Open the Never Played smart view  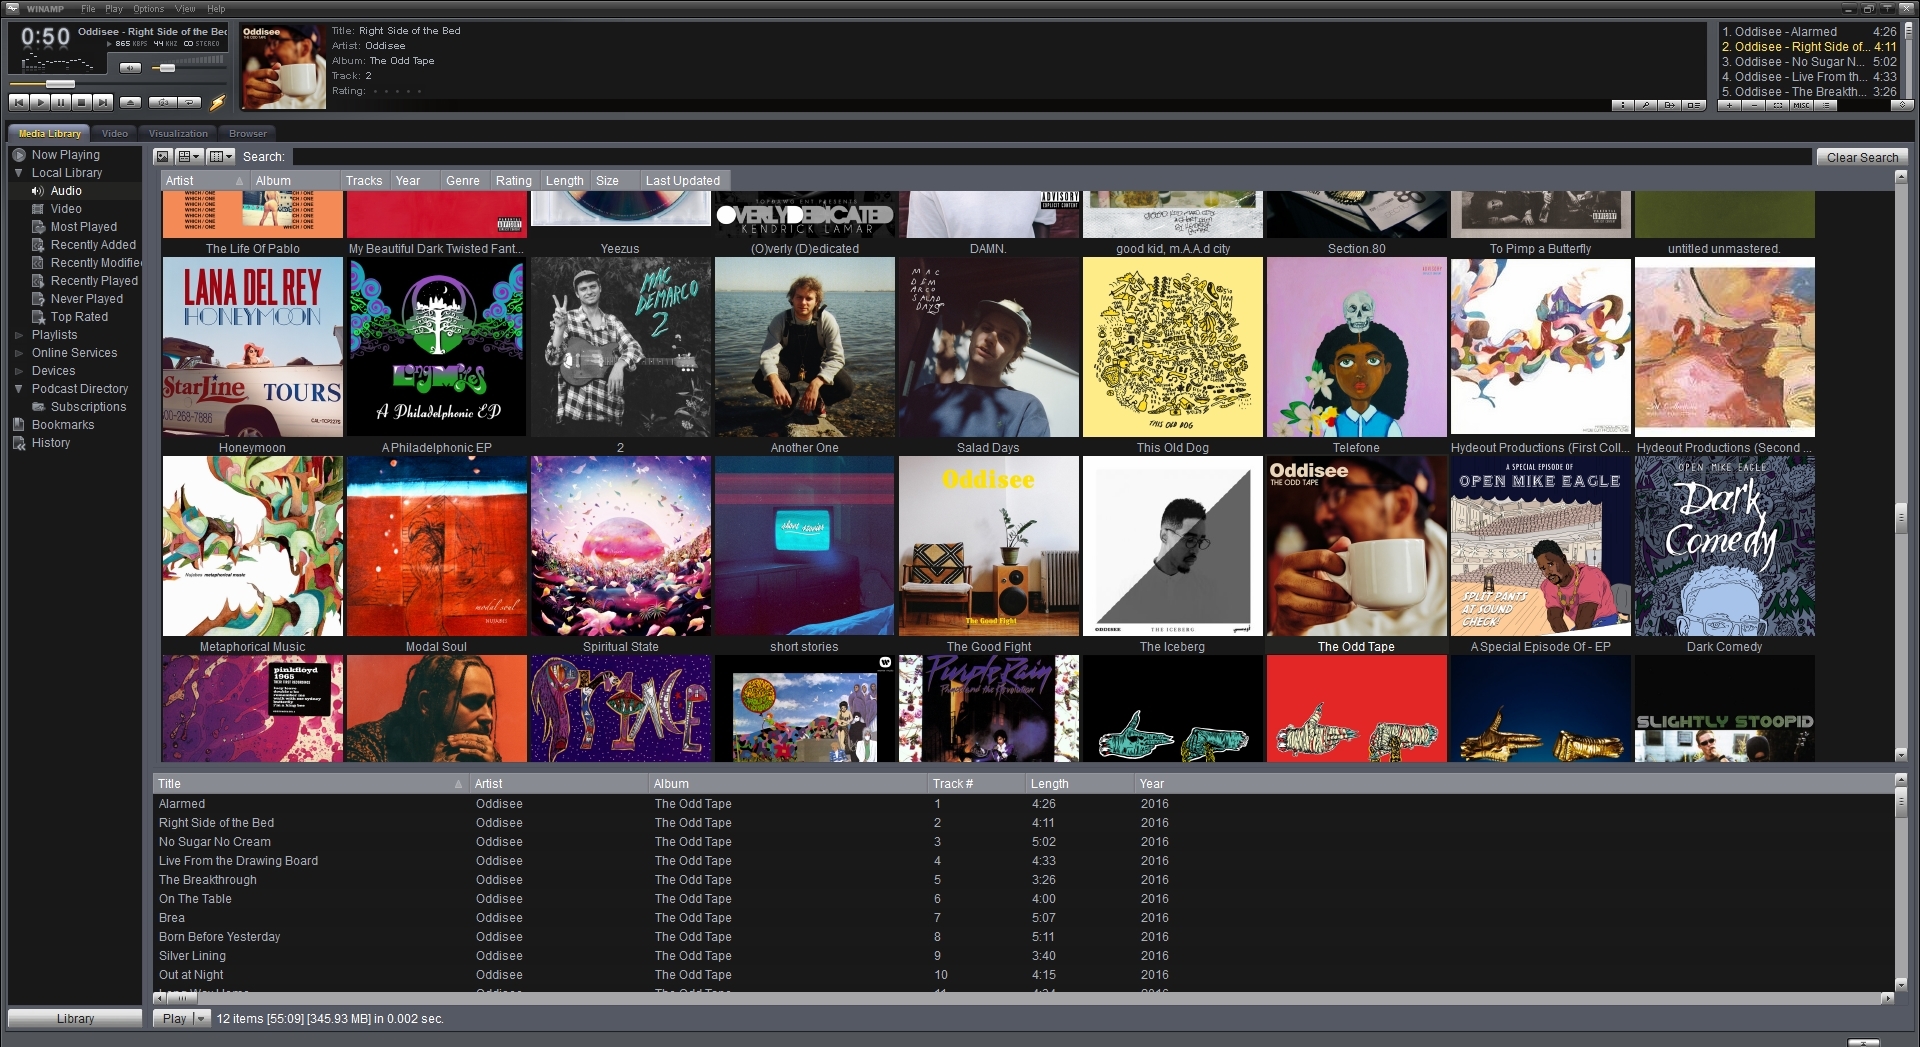[x=87, y=299]
